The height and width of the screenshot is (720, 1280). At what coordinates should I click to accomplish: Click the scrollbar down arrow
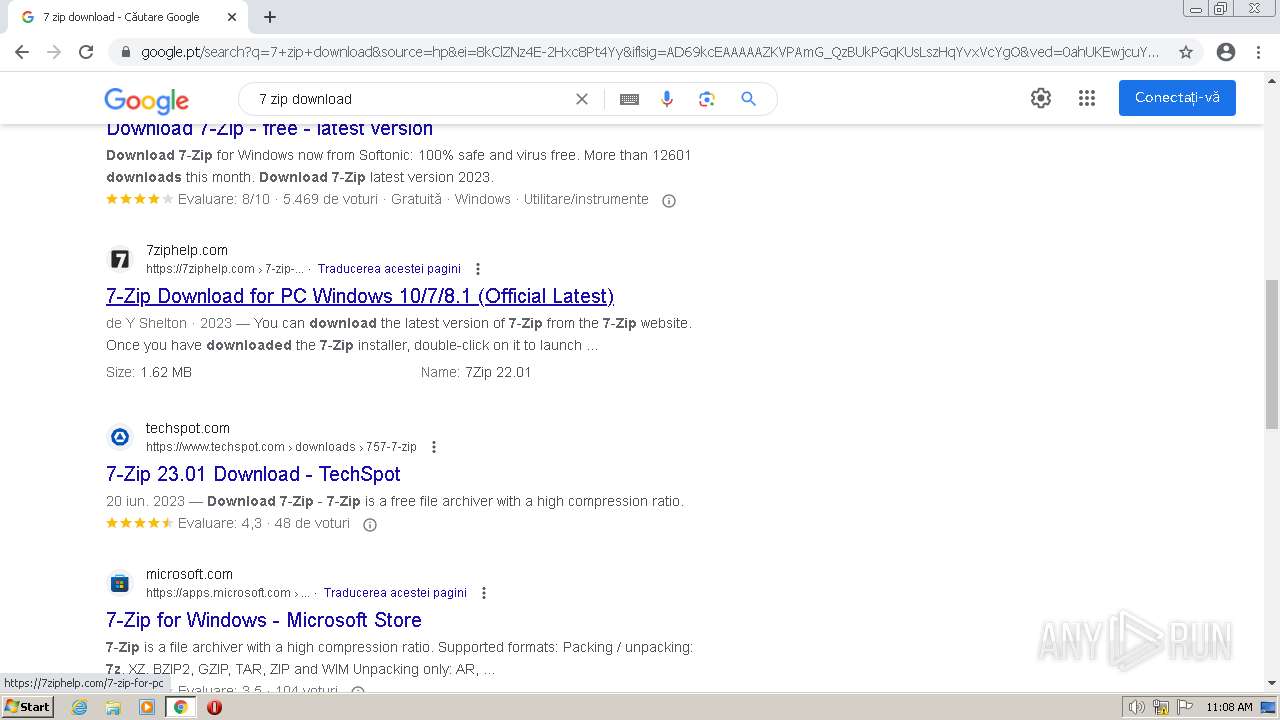point(1271,683)
